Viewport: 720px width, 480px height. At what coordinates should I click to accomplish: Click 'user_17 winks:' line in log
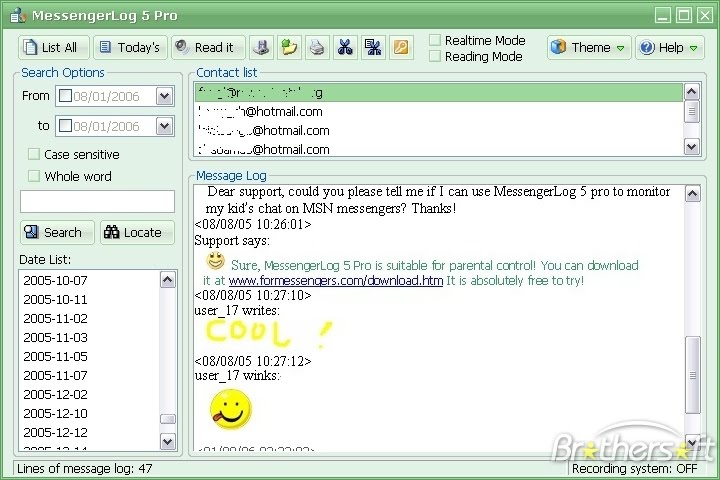pyautogui.click(x=237, y=376)
